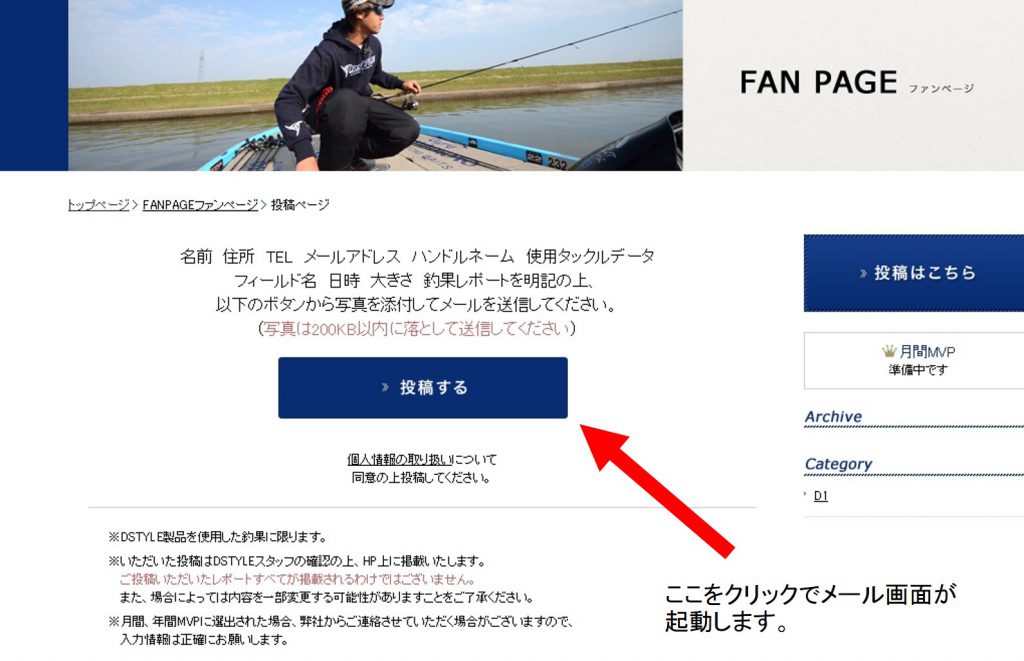
Task: Click the double-chevron icon on 投稿はこちら
Action: click(x=864, y=273)
